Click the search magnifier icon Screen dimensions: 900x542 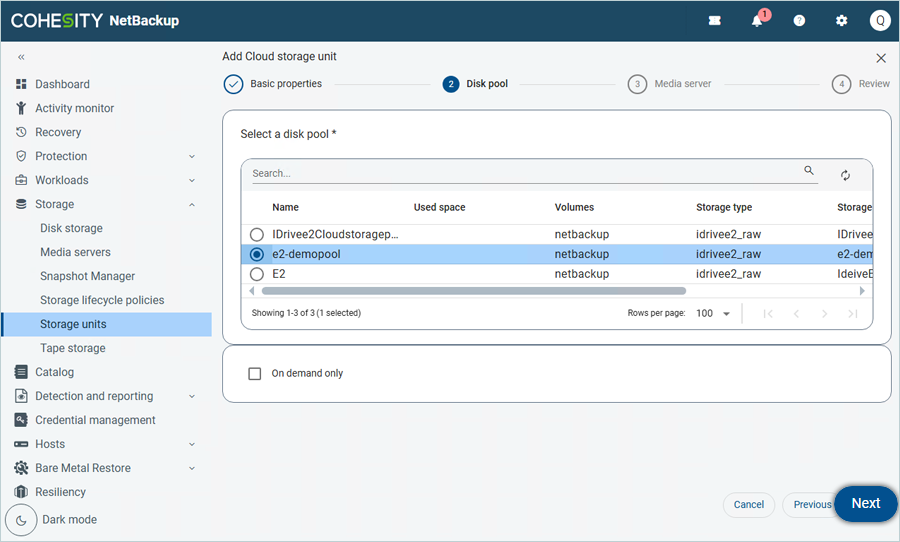[x=809, y=171]
